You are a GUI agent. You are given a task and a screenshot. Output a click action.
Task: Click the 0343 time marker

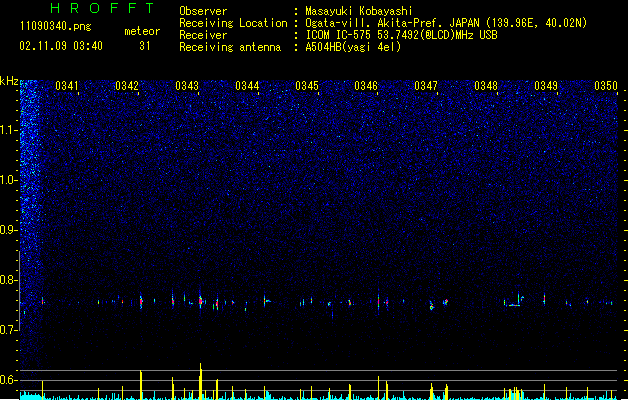click(187, 86)
